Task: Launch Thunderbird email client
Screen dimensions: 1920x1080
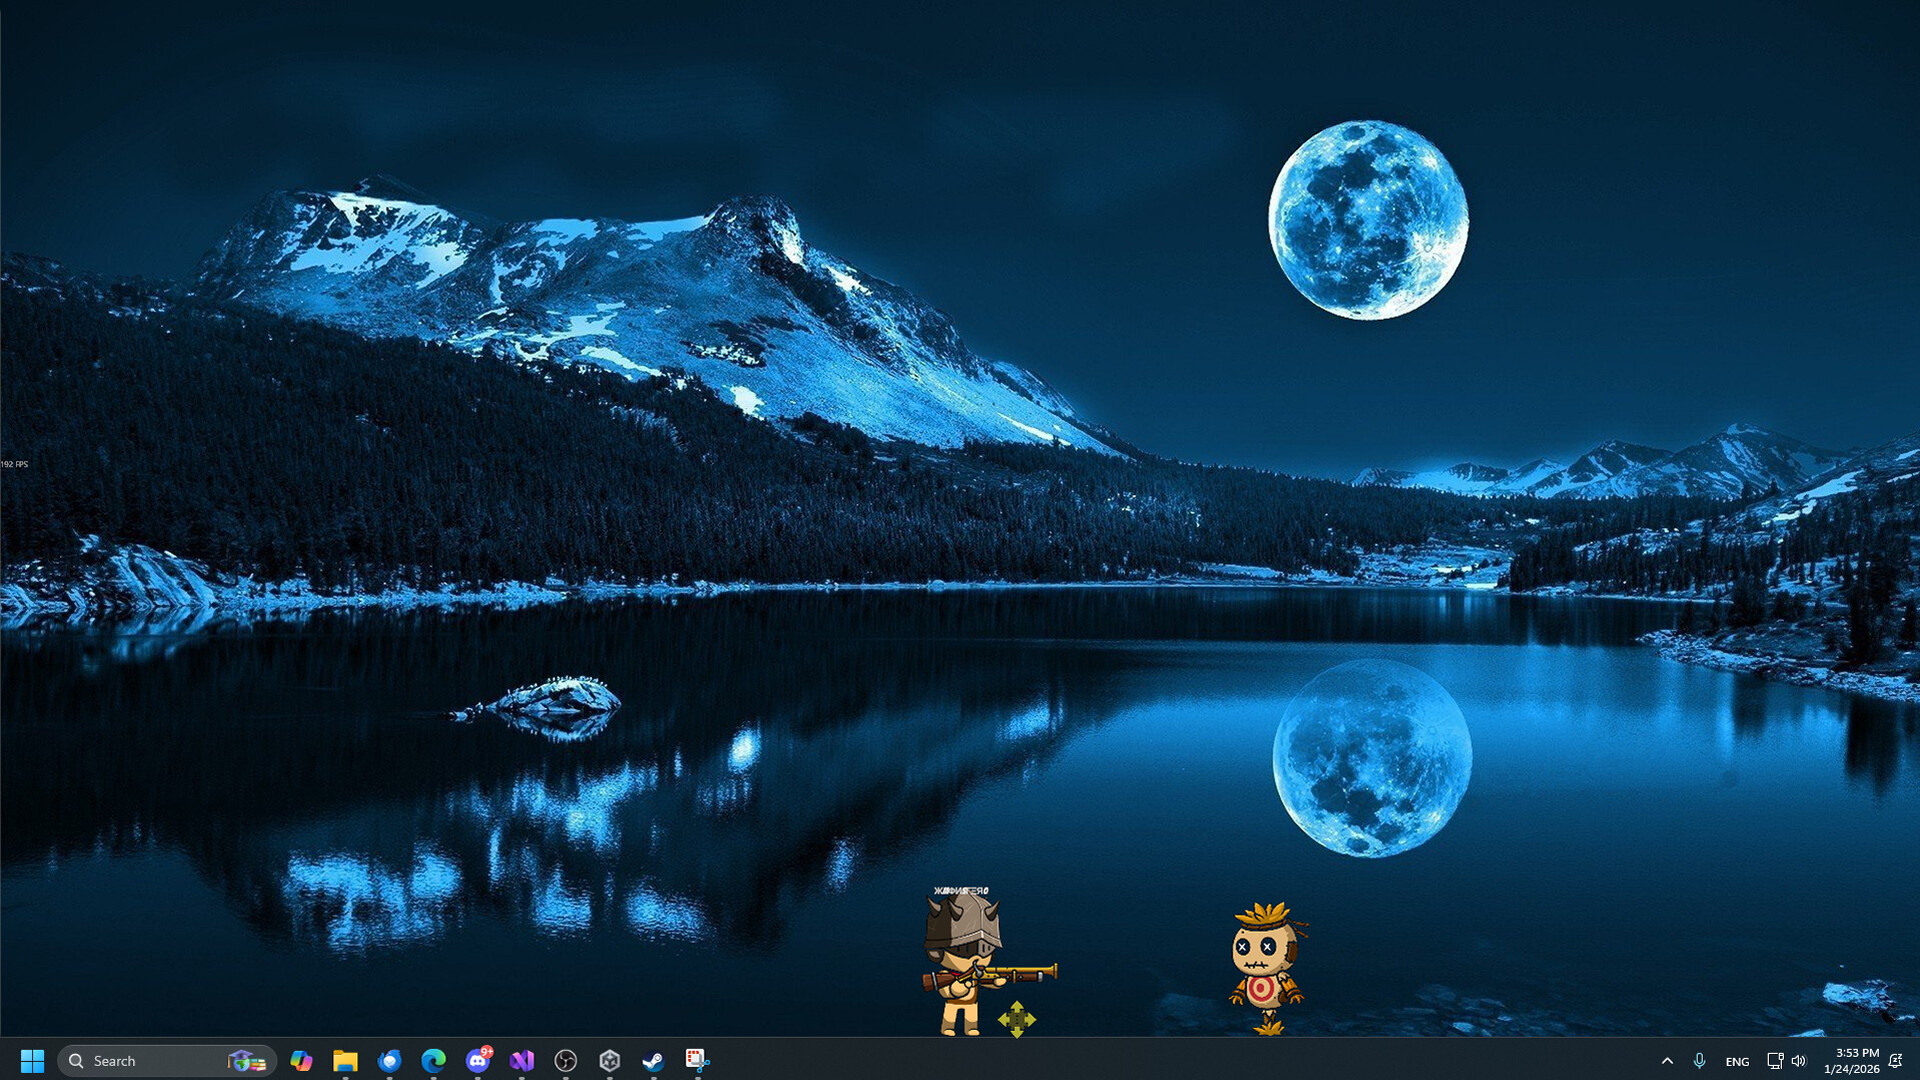Action: (x=389, y=1060)
